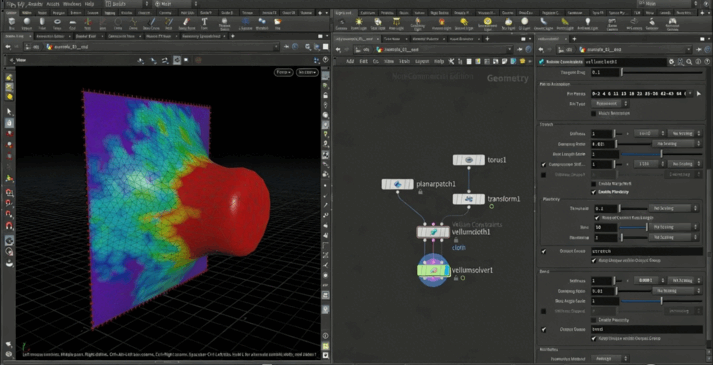Add new tab in network editor pane
The width and height of the screenshot is (713, 365).
(x=487, y=39)
